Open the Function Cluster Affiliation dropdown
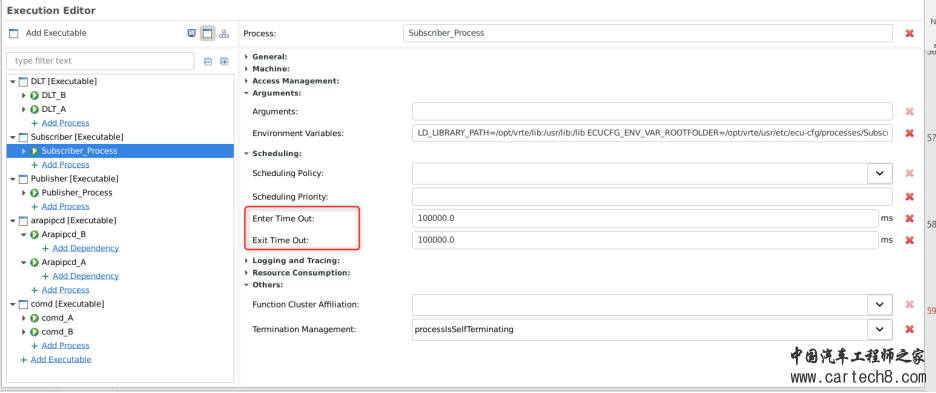Viewport: 936px width, 393px height. [x=879, y=305]
